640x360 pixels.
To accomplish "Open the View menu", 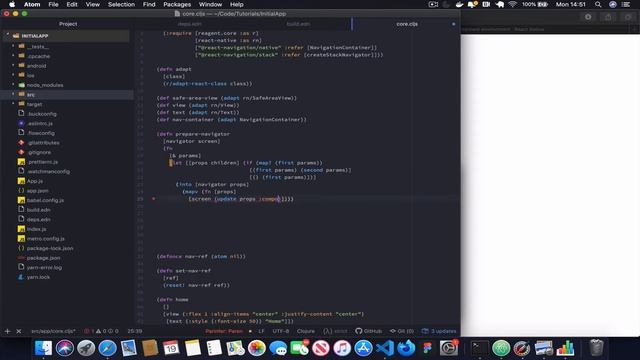I will tap(93, 4).
